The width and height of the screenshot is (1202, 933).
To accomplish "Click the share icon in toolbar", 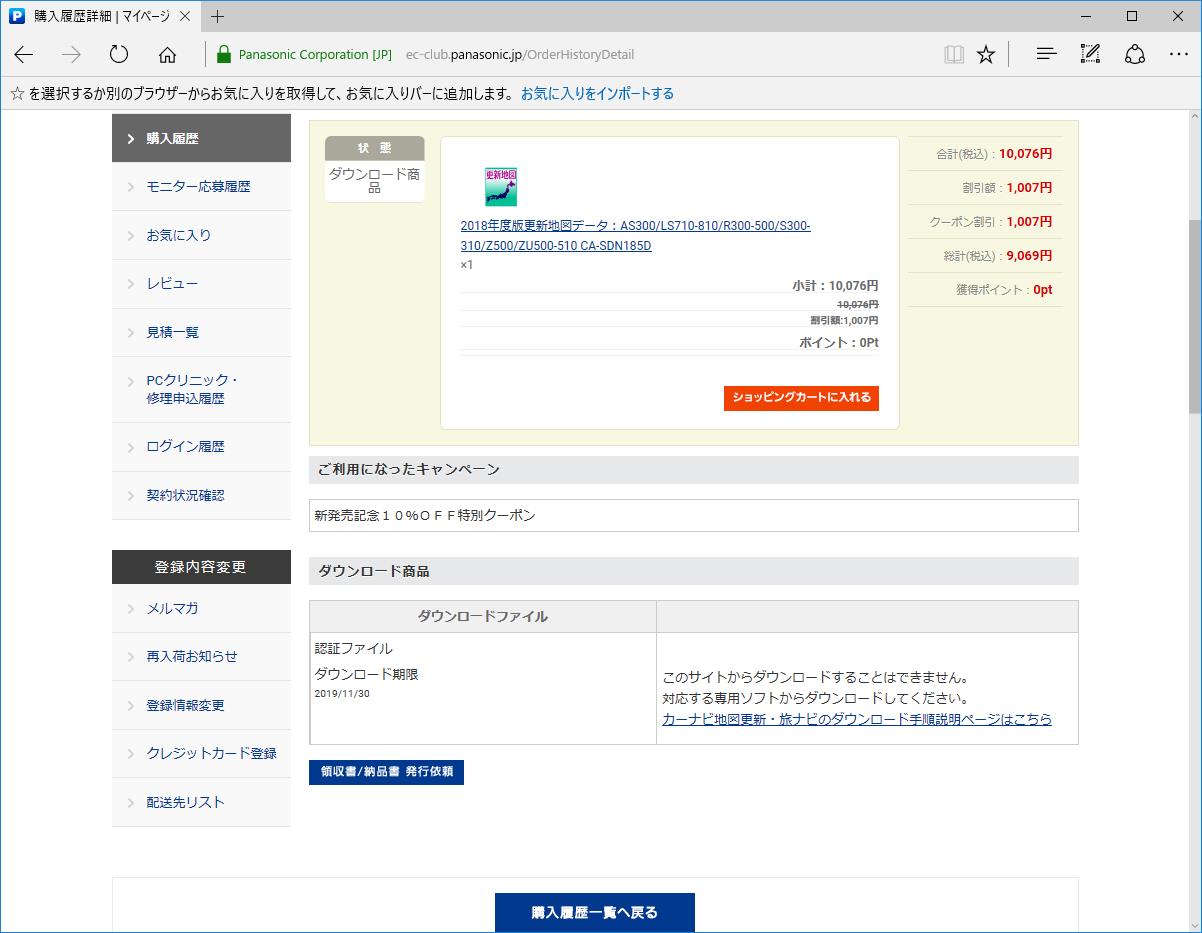I will coord(1134,55).
